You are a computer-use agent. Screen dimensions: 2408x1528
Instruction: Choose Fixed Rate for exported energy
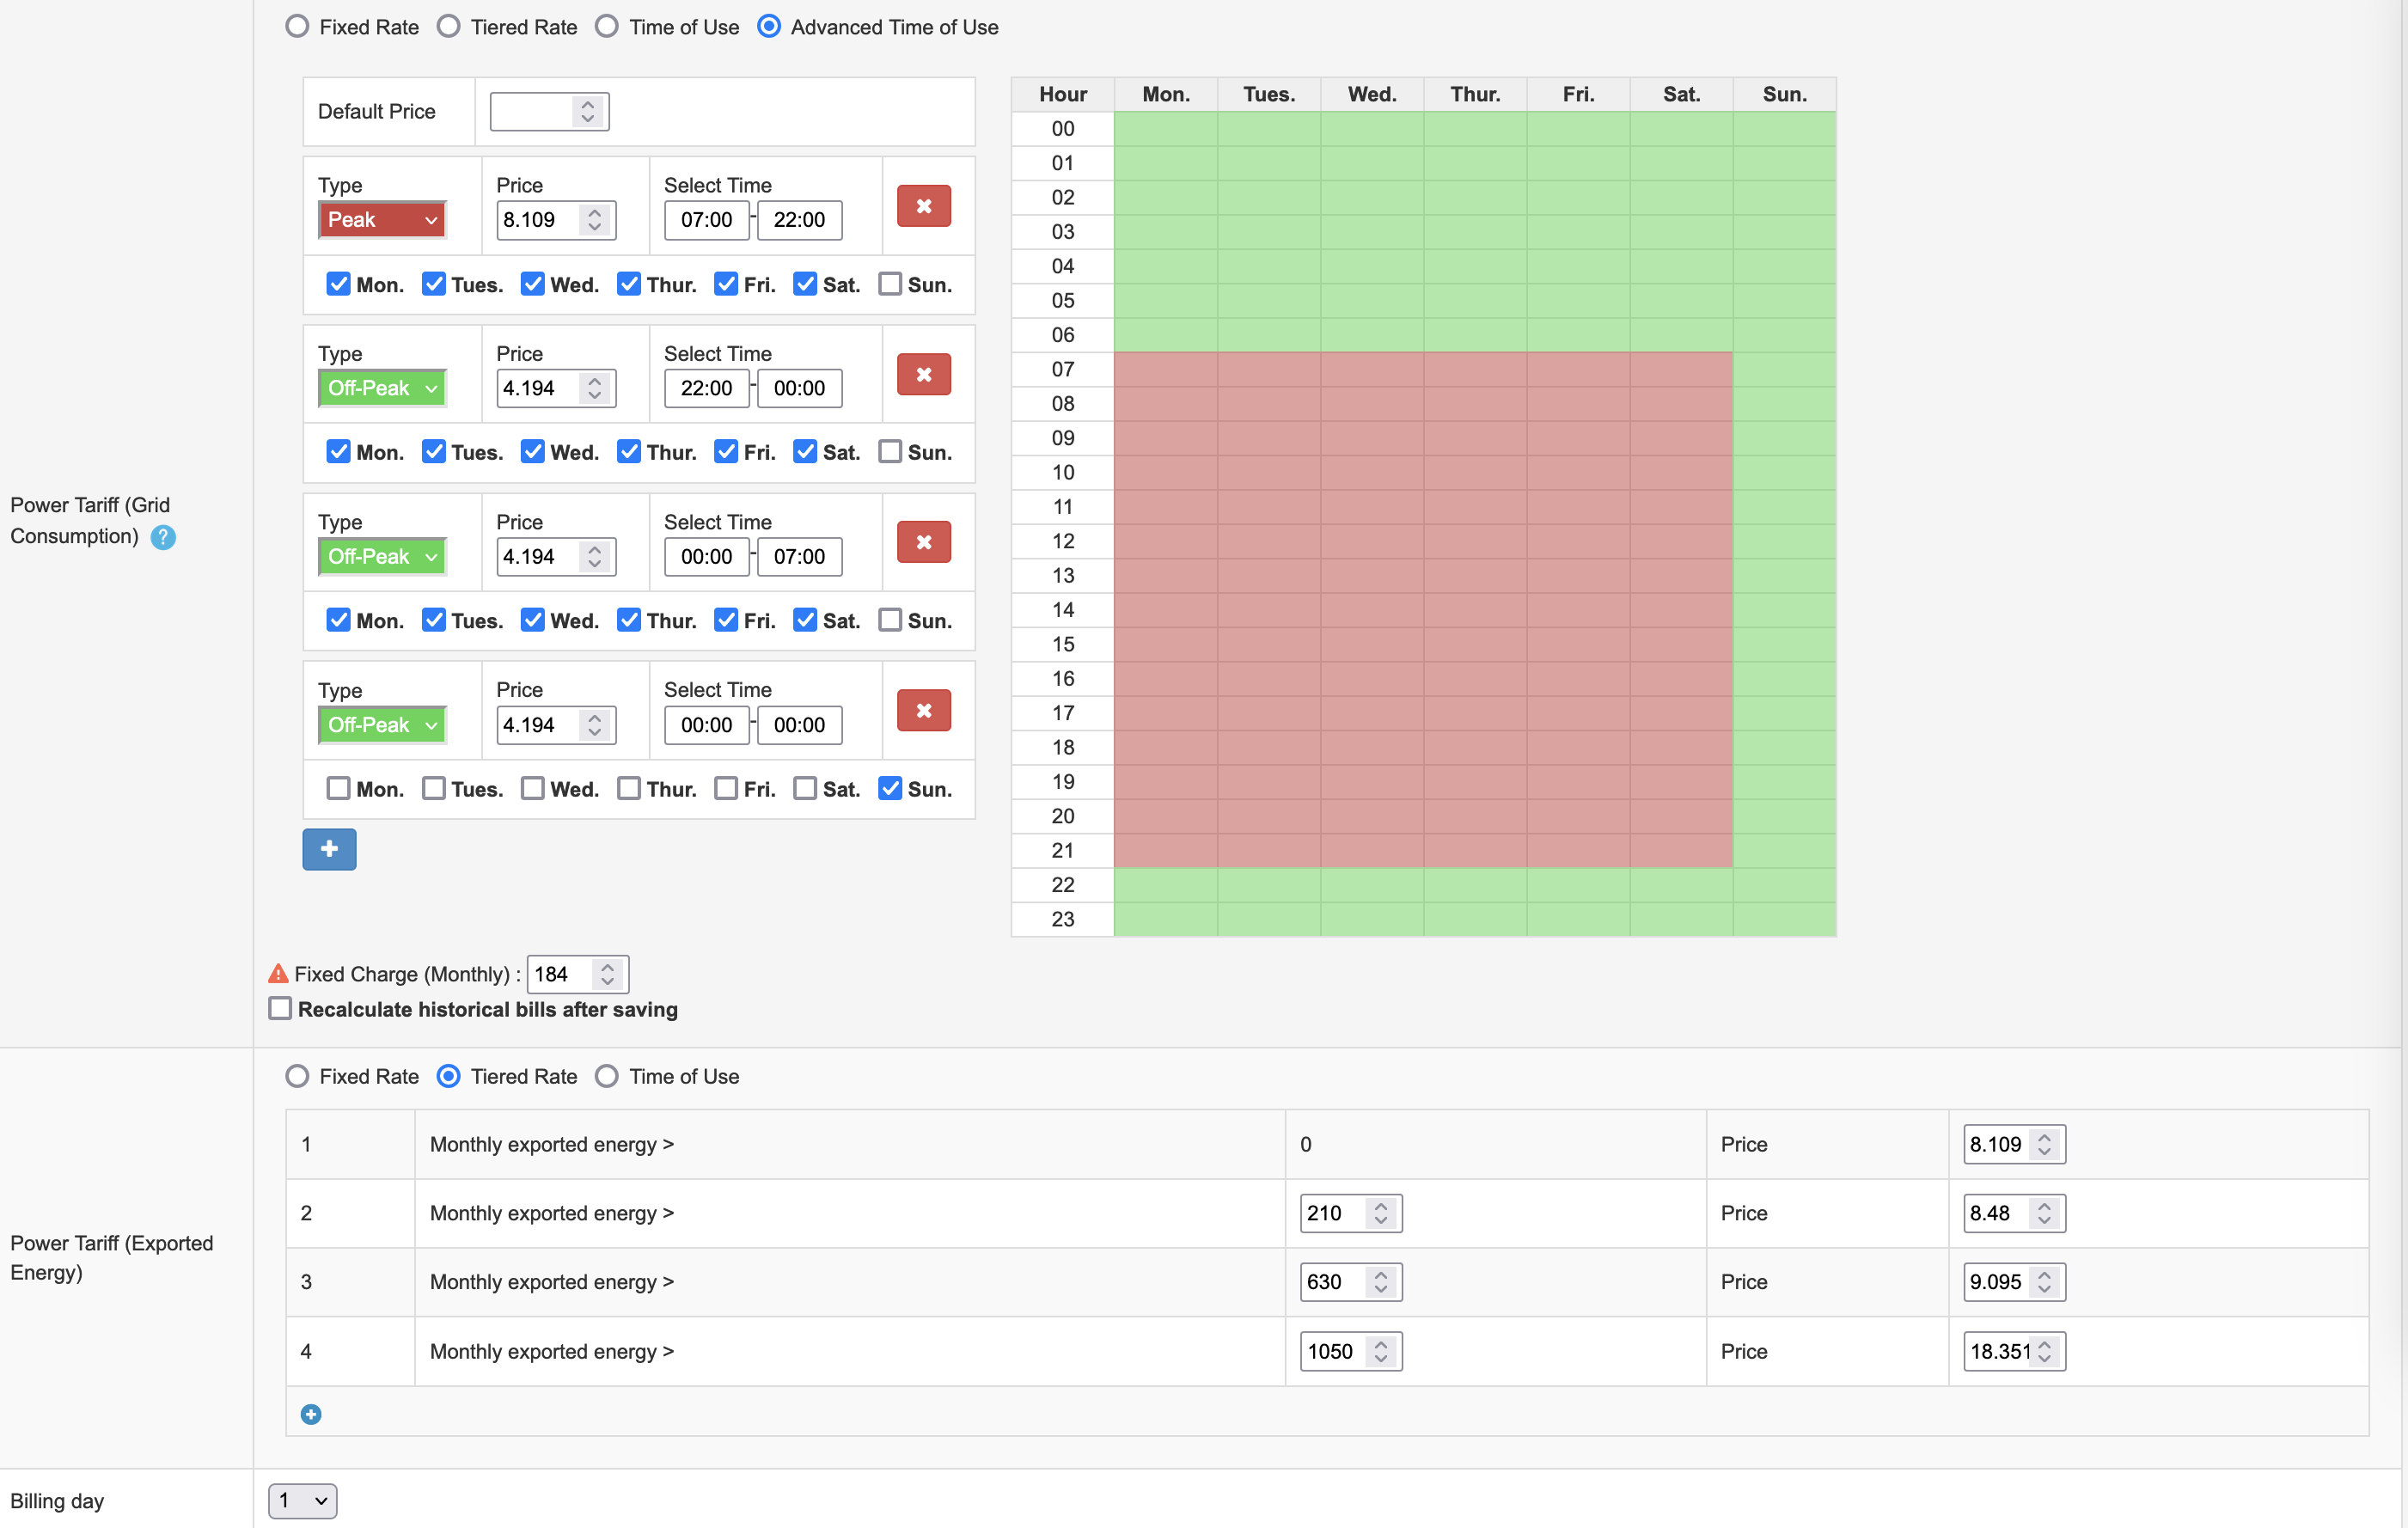coord(297,1076)
